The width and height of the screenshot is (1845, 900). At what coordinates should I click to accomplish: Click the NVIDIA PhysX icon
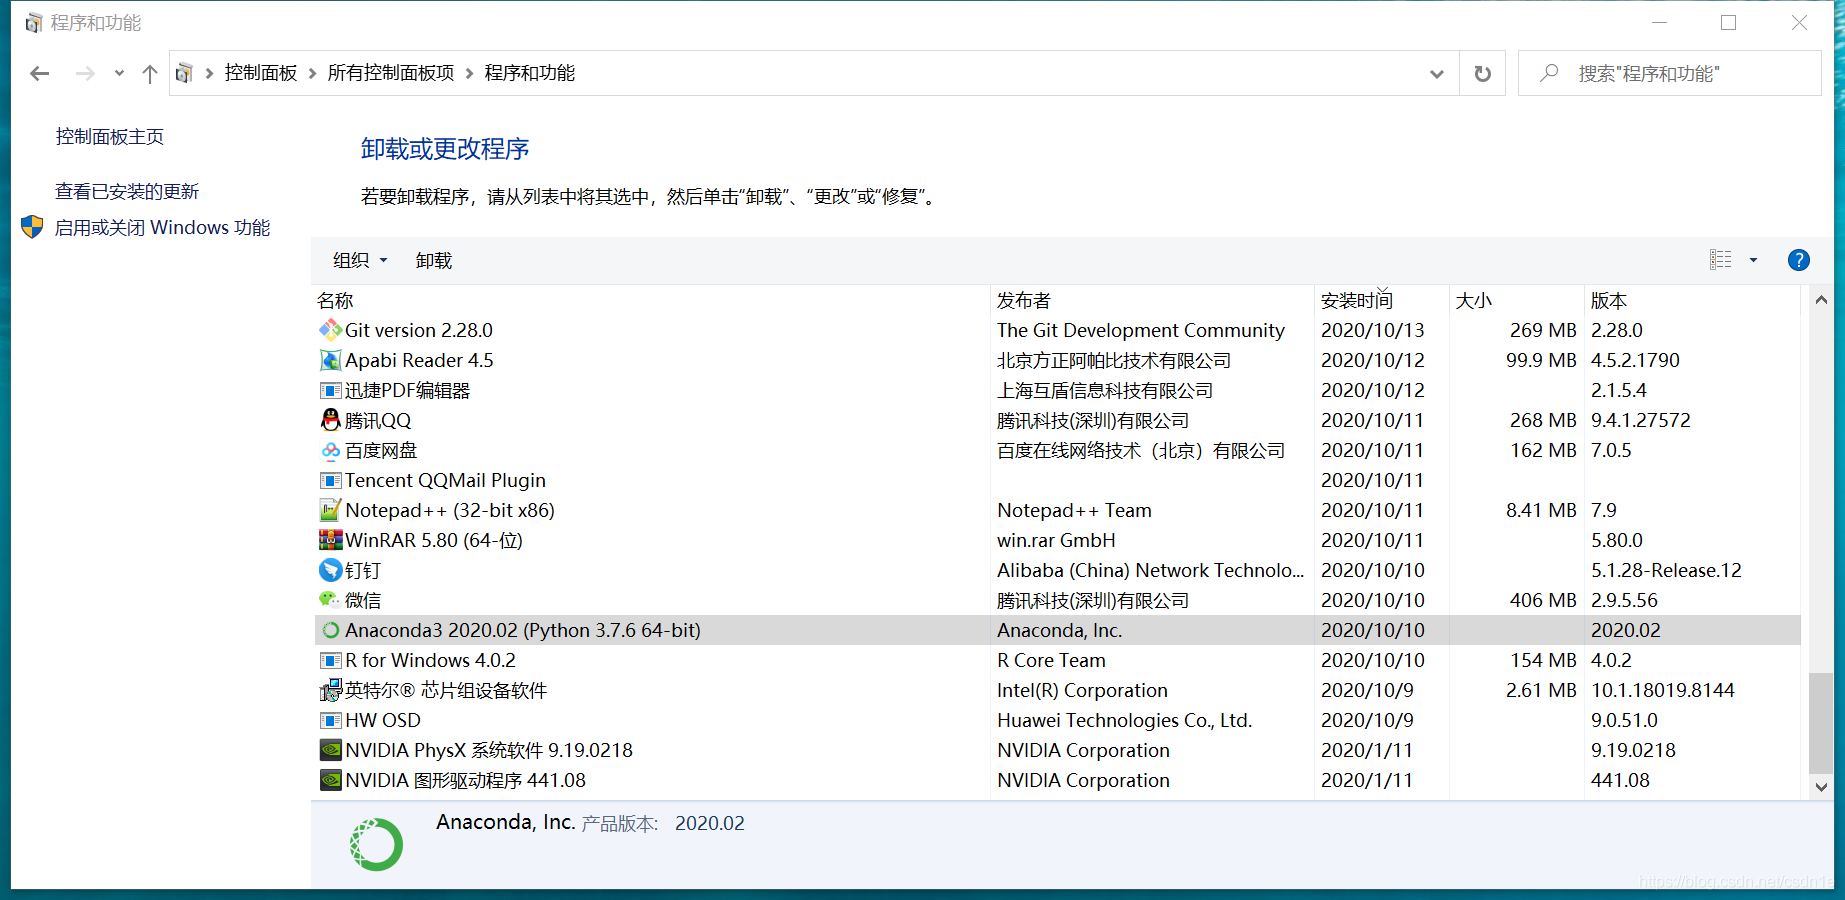(330, 750)
